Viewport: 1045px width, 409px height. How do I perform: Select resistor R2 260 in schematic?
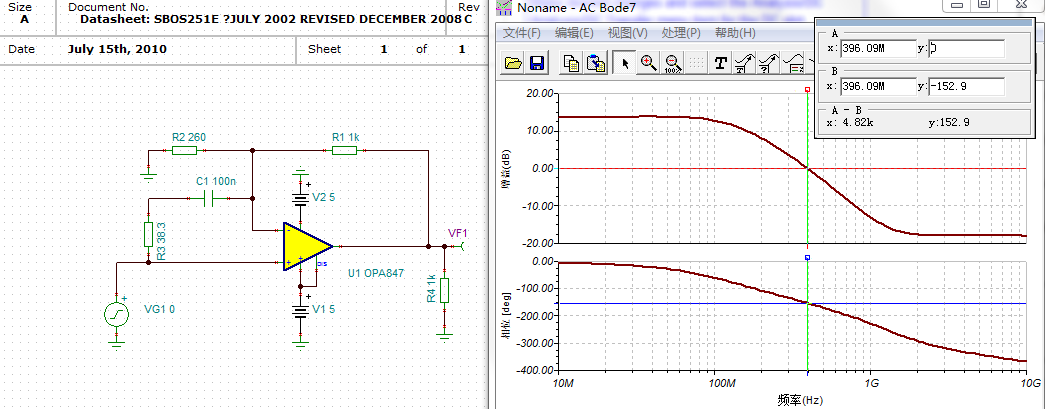[x=184, y=151]
